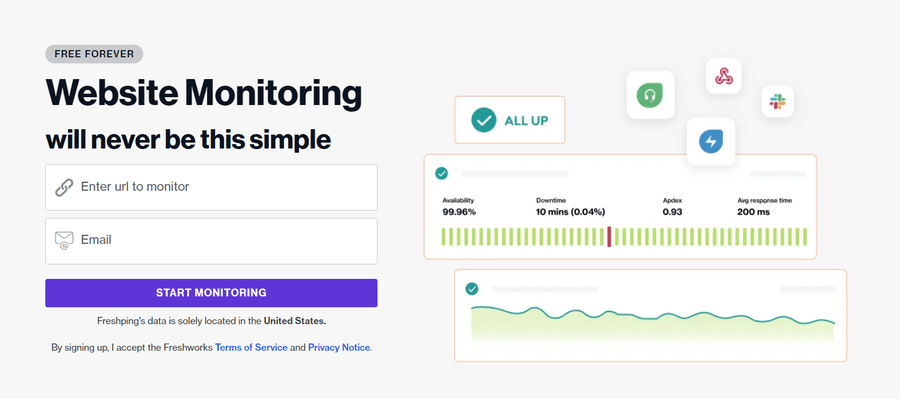Viewport: 900px width, 399px height.
Task: Click the FREE FOREVER badge
Action: pyautogui.click(x=94, y=54)
